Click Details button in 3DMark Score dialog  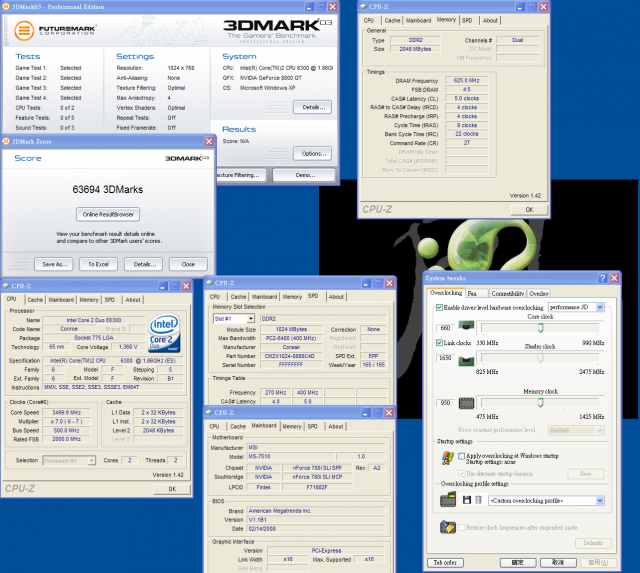(x=144, y=264)
